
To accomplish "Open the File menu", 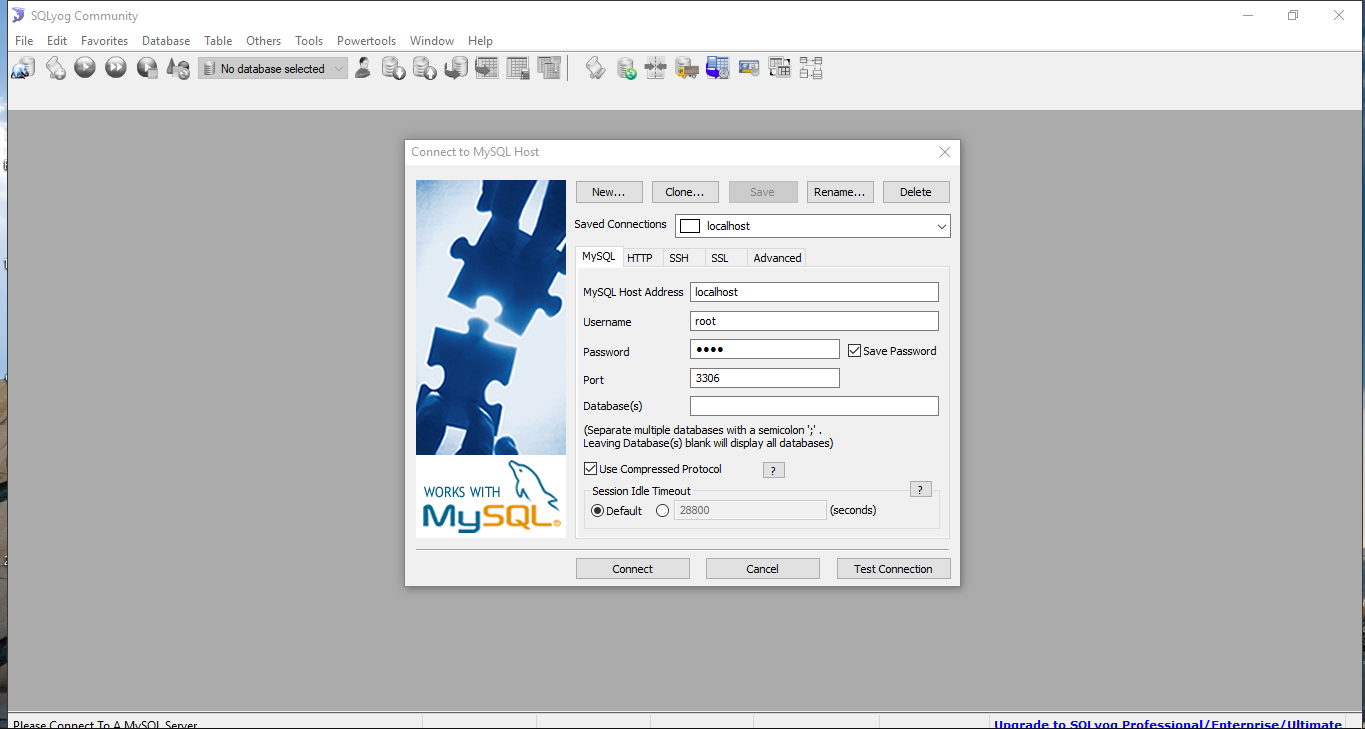I will click(24, 41).
